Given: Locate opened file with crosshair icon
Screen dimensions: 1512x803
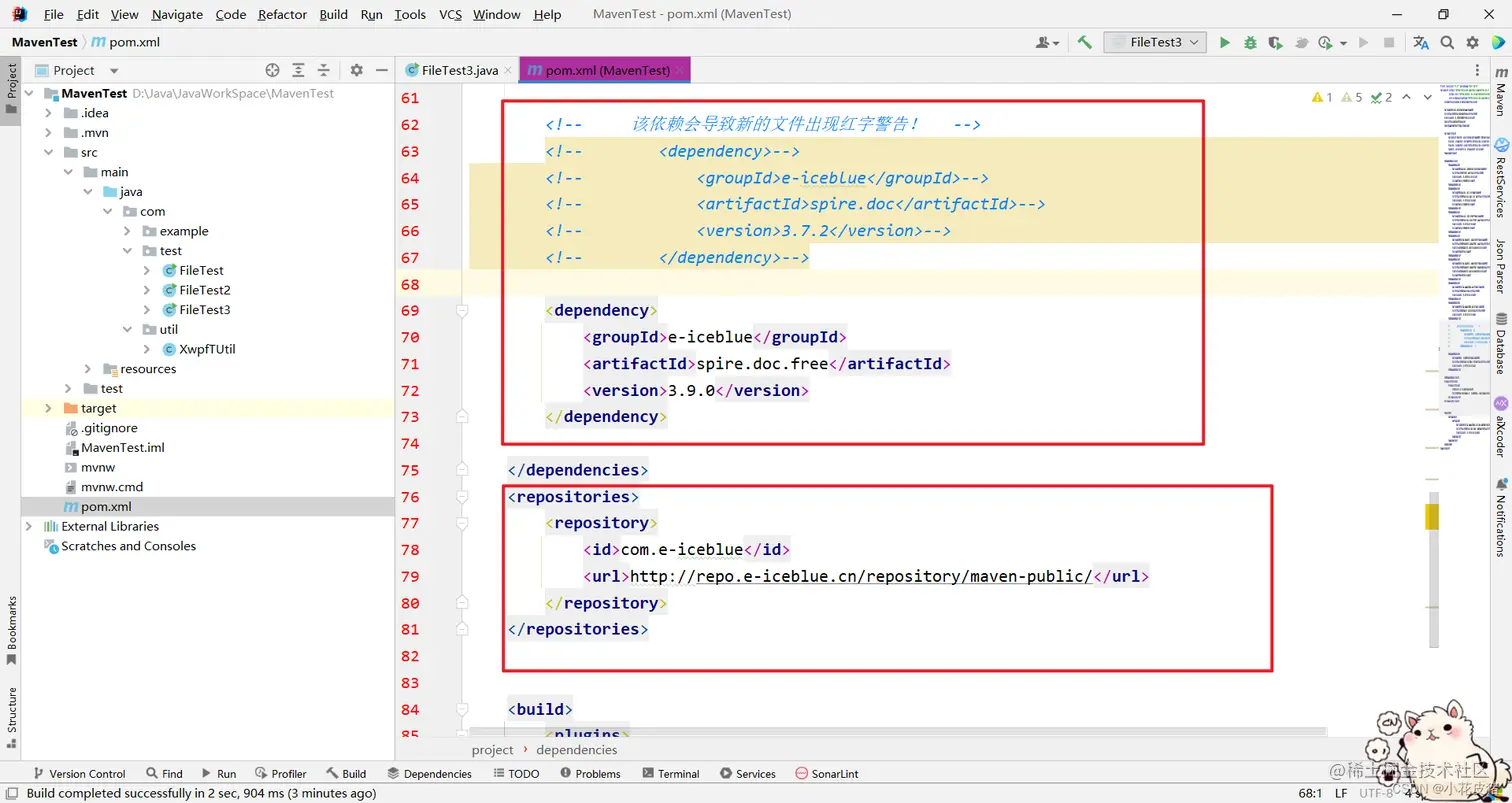Looking at the screenshot, I should [x=272, y=70].
